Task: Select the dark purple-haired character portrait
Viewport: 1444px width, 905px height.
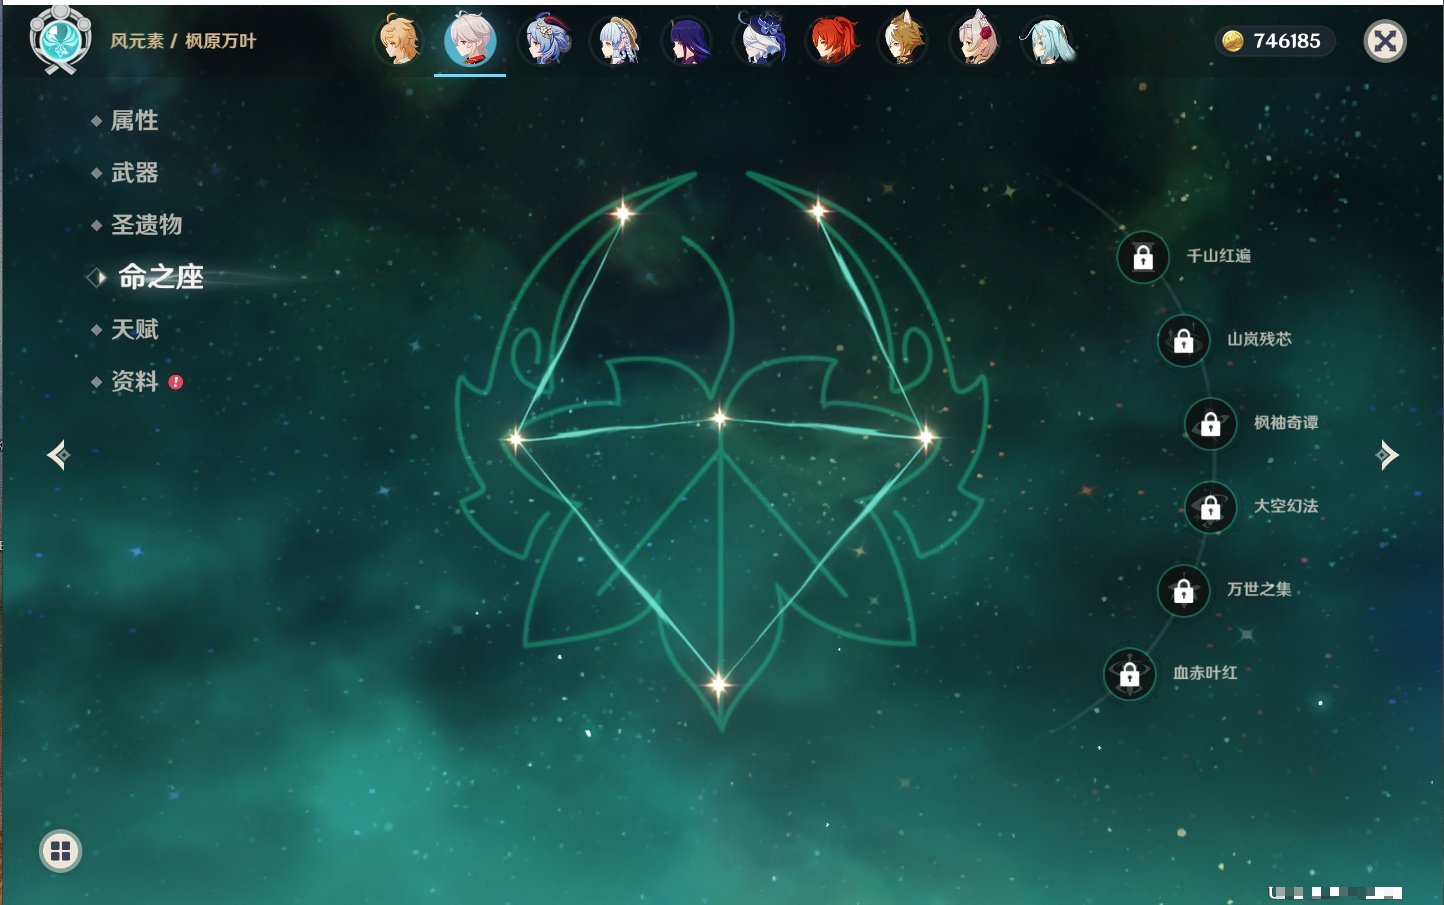Action: pos(688,41)
